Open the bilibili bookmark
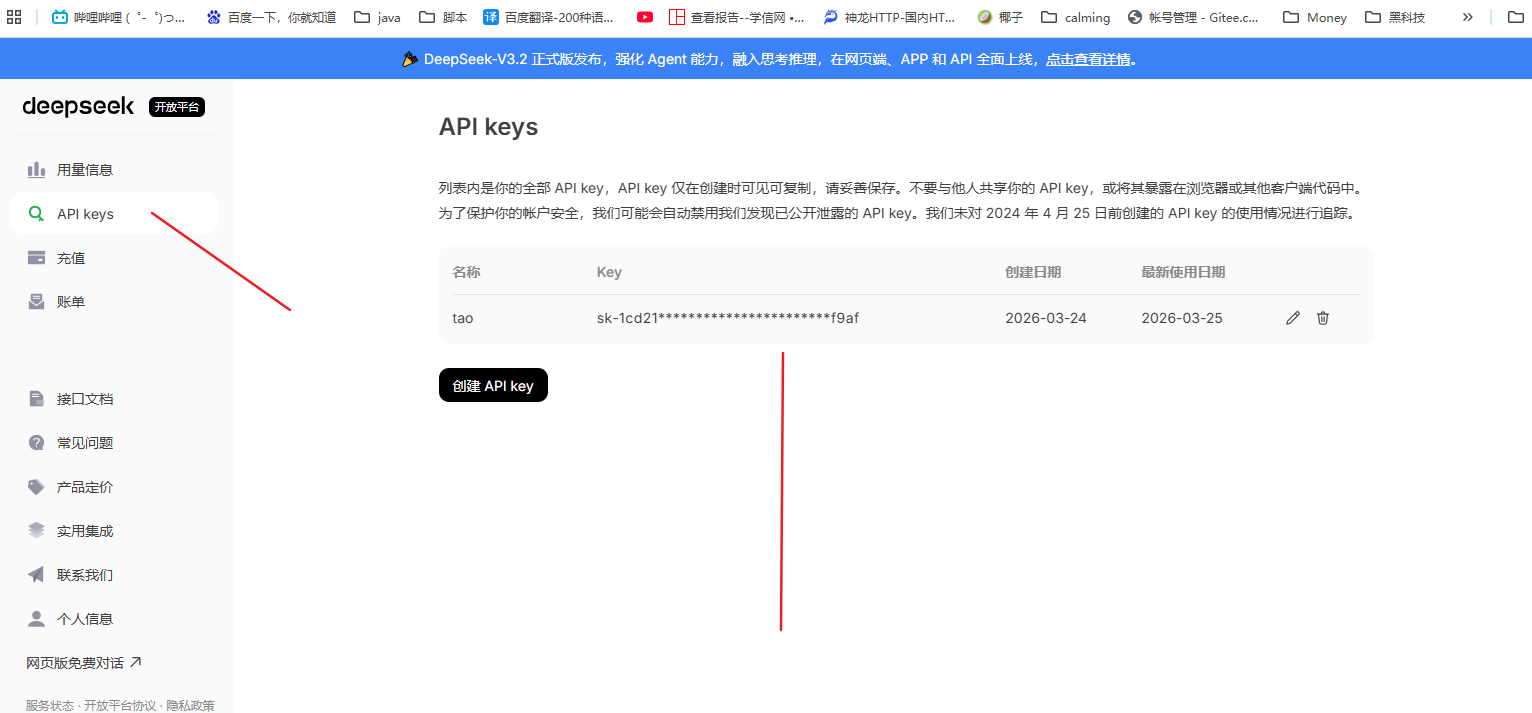Viewport: 1532px width, 713px height. [x=118, y=17]
